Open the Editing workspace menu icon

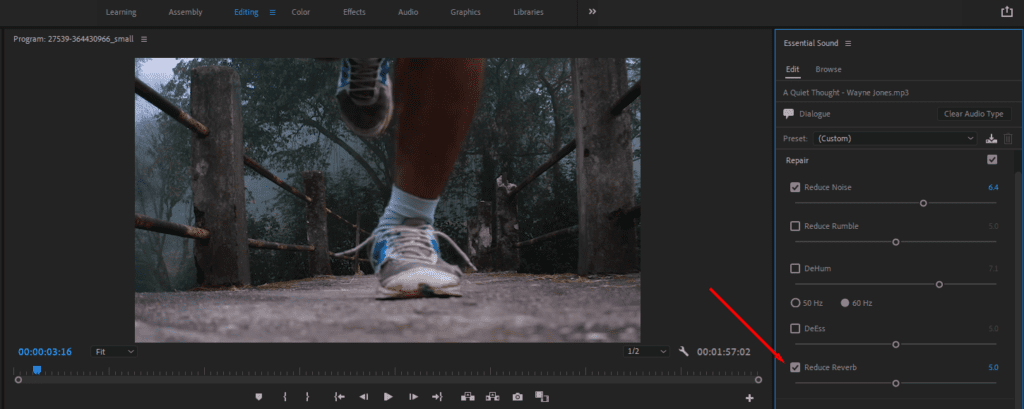click(272, 12)
